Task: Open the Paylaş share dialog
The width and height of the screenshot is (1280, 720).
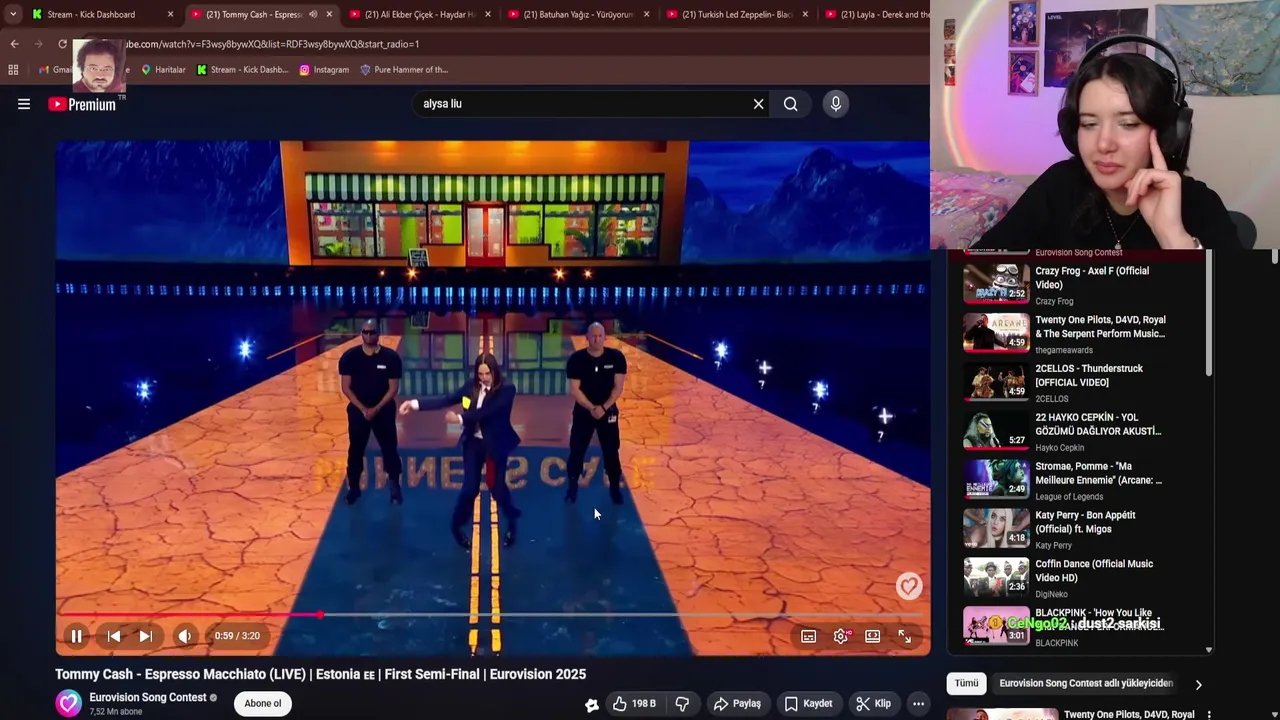Action: click(x=737, y=703)
